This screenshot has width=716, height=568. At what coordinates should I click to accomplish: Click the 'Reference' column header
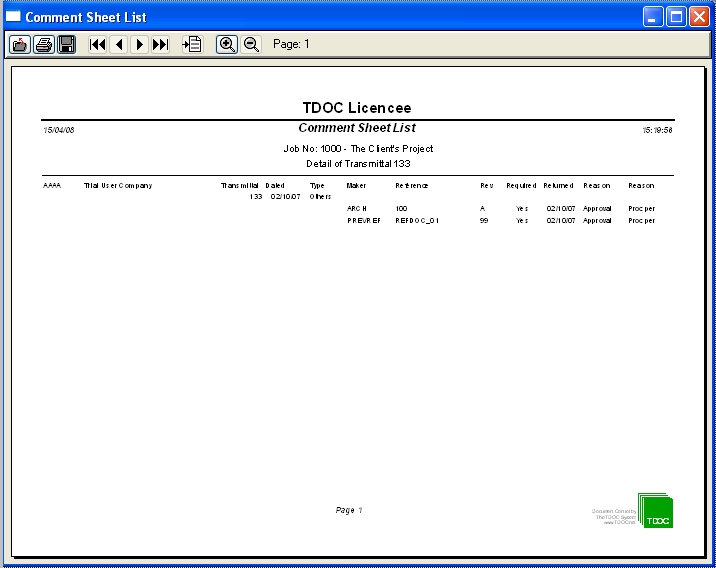click(412, 185)
